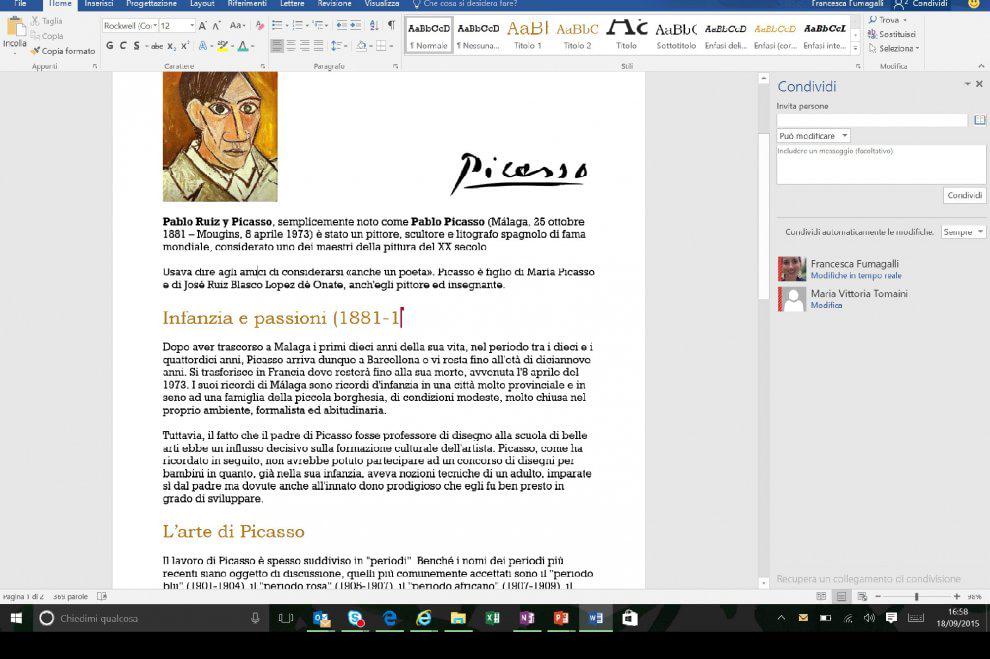The width and height of the screenshot is (990, 659).
Task: Open the highlight color picker dropdown
Action: point(232,46)
